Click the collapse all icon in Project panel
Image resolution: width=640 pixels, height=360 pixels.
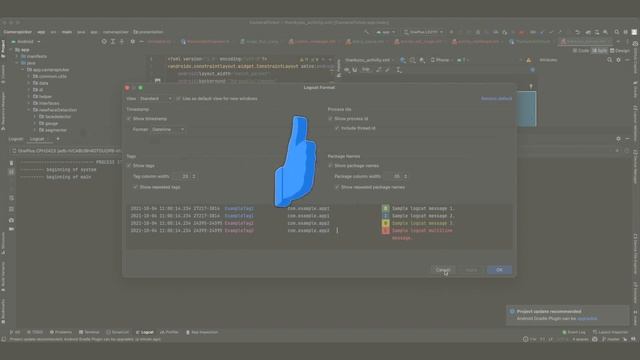coord(122,42)
